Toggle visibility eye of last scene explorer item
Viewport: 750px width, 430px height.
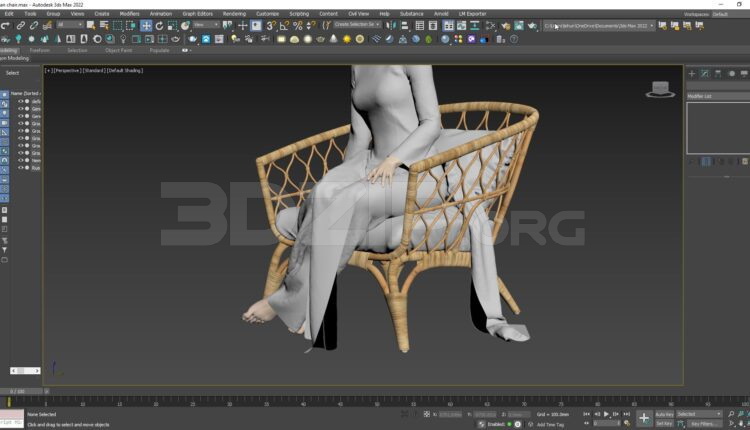tap(20, 168)
